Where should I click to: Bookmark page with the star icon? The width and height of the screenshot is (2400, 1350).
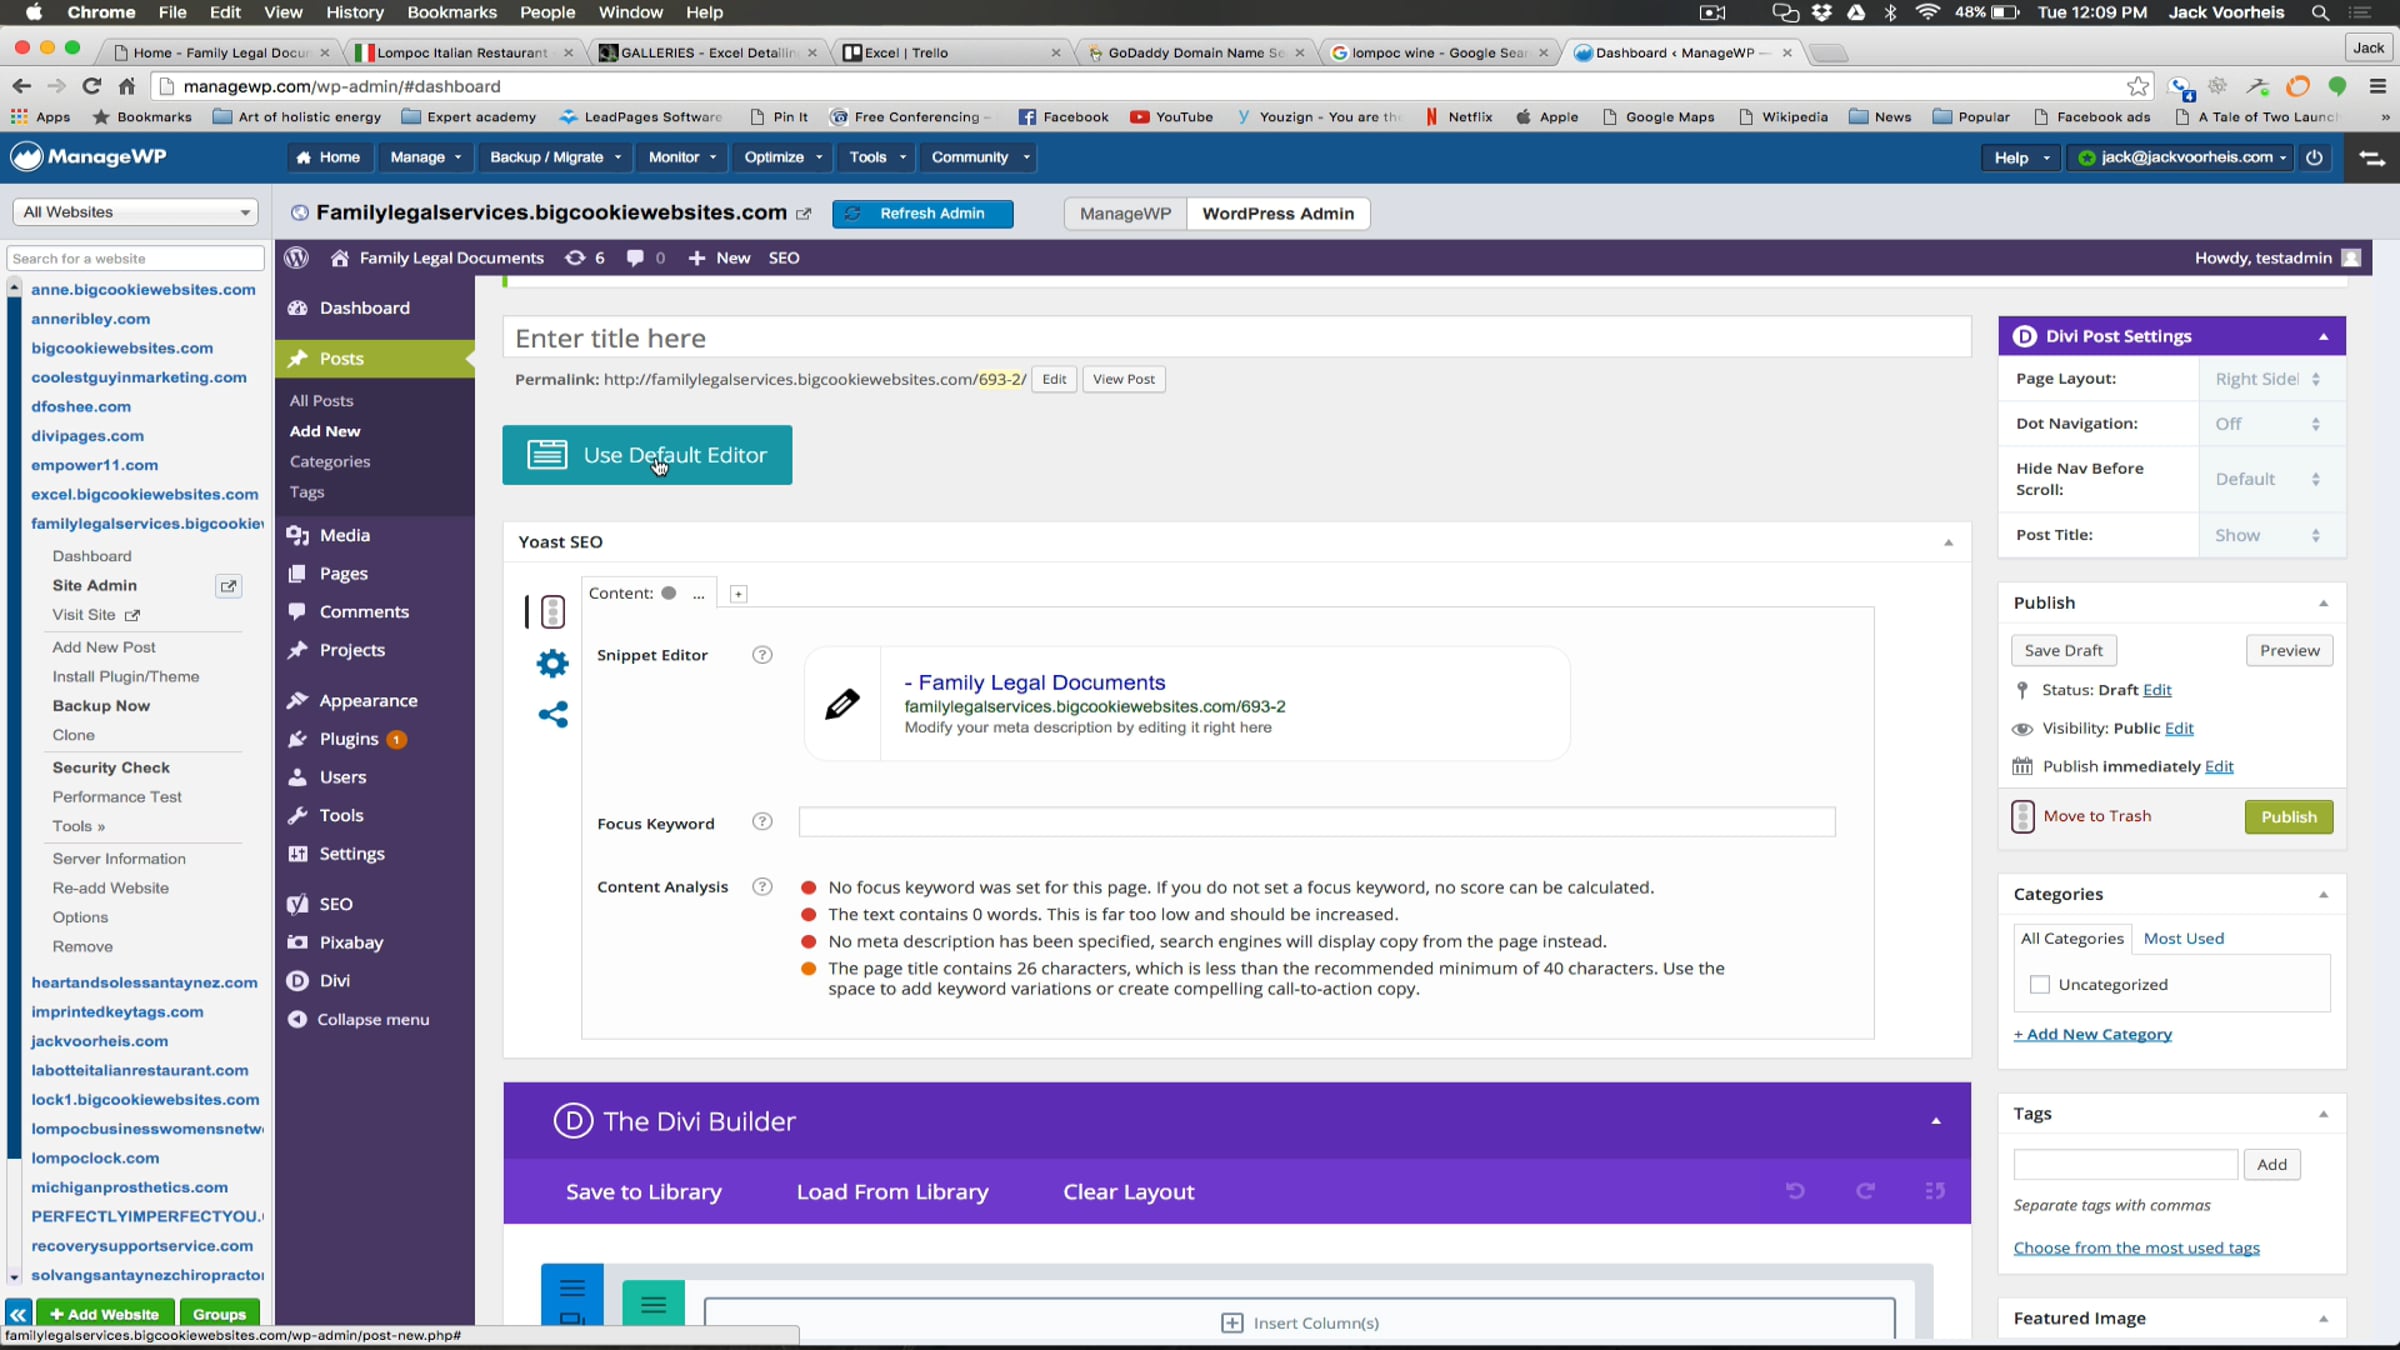2137,86
